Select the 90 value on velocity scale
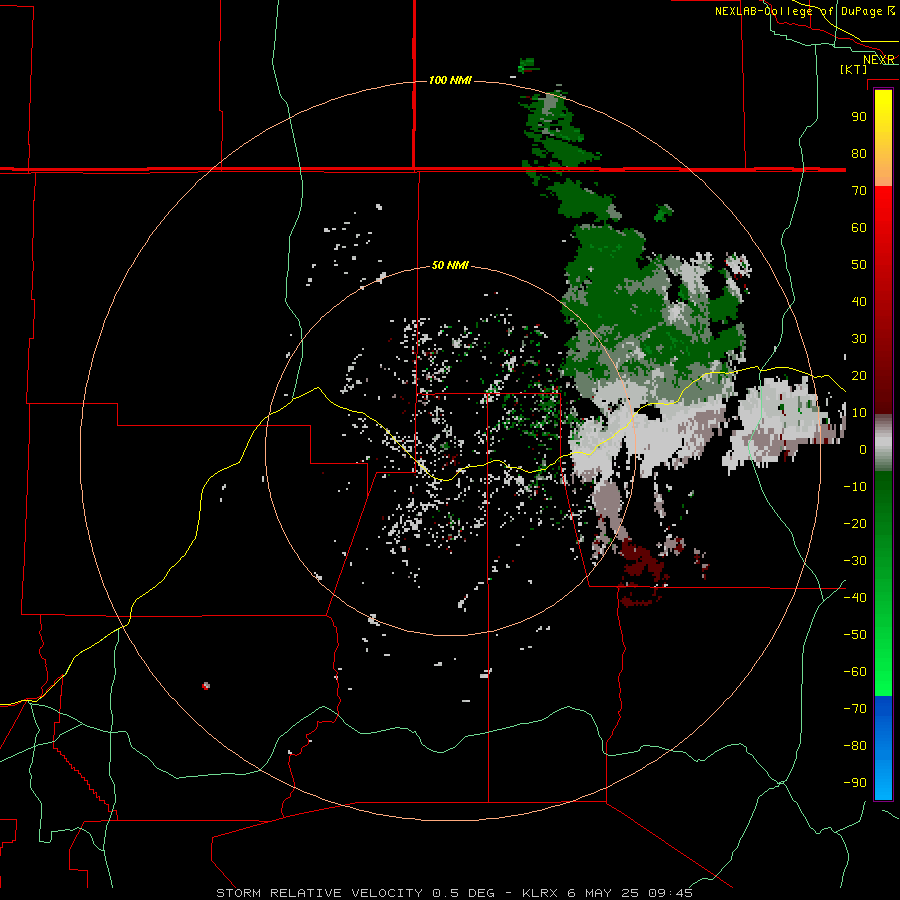The height and width of the screenshot is (900, 900). click(859, 117)
